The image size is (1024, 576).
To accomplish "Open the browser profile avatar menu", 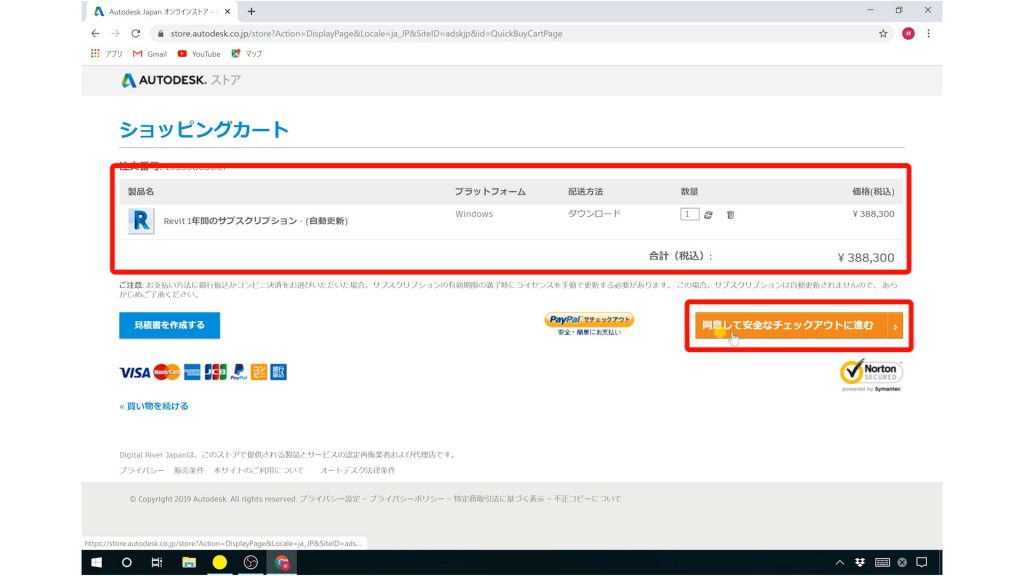I will coord(908,32).
